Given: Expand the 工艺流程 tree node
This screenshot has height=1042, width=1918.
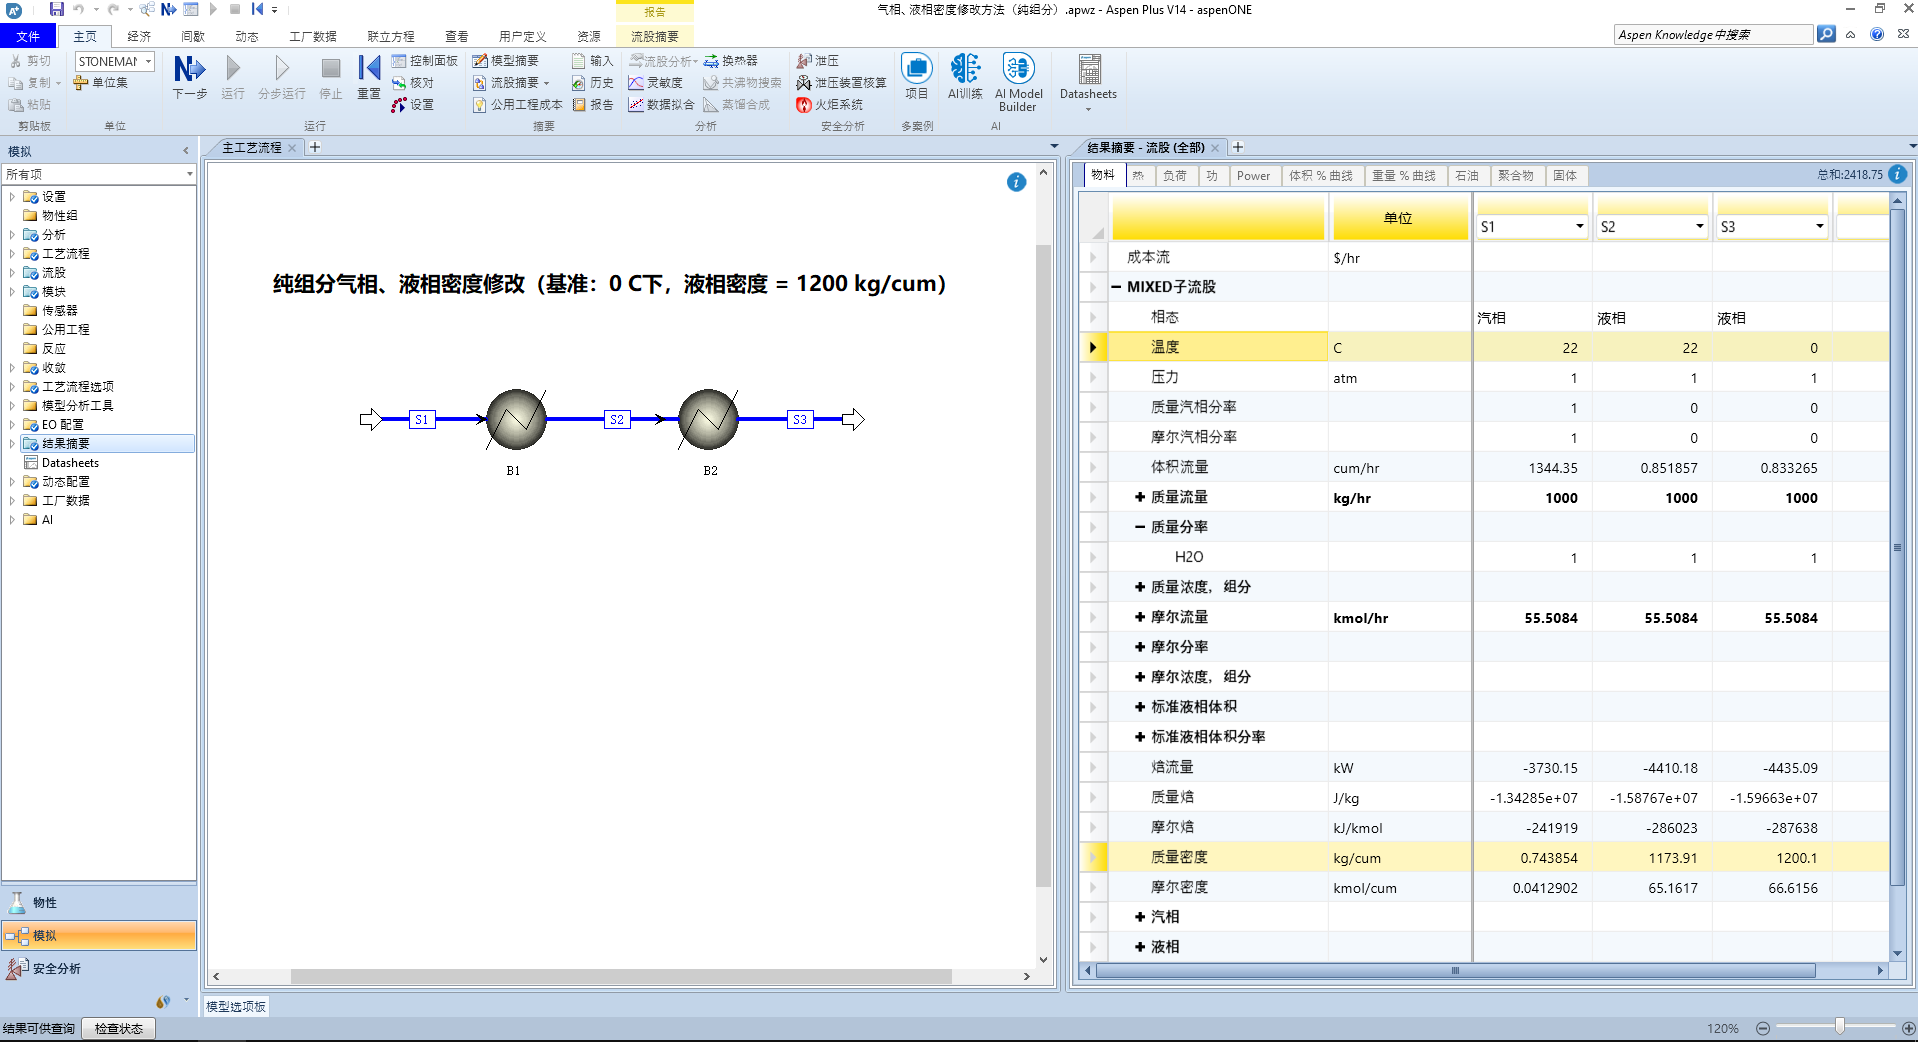Looking at the screenshot, I should tap(12, 254).
